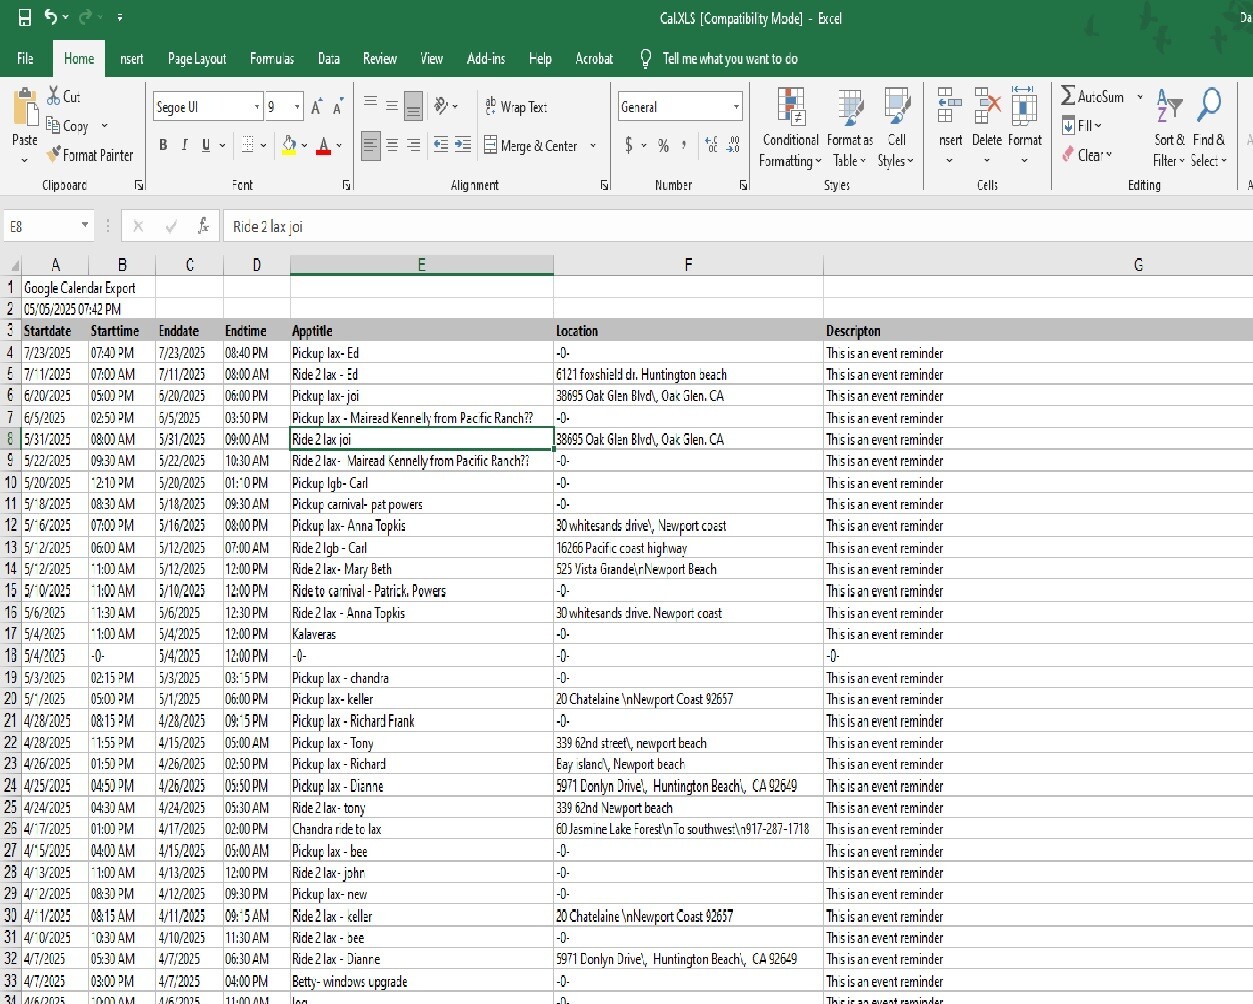Open the Number format dialog launcher
This screenshot has width=1253, height=1004.
743,185
